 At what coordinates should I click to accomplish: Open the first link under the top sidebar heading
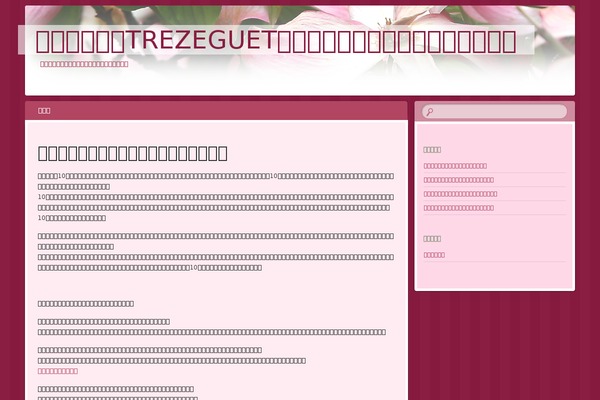455,166
